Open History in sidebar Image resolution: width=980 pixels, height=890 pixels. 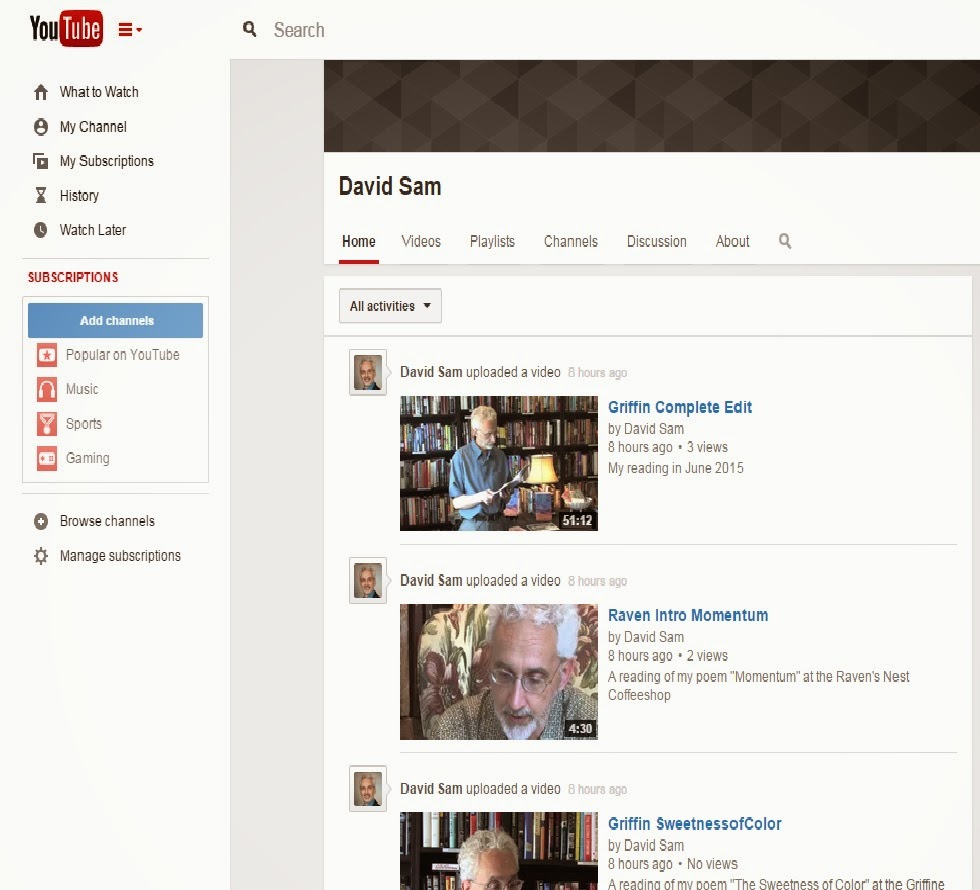pos(79,196)
